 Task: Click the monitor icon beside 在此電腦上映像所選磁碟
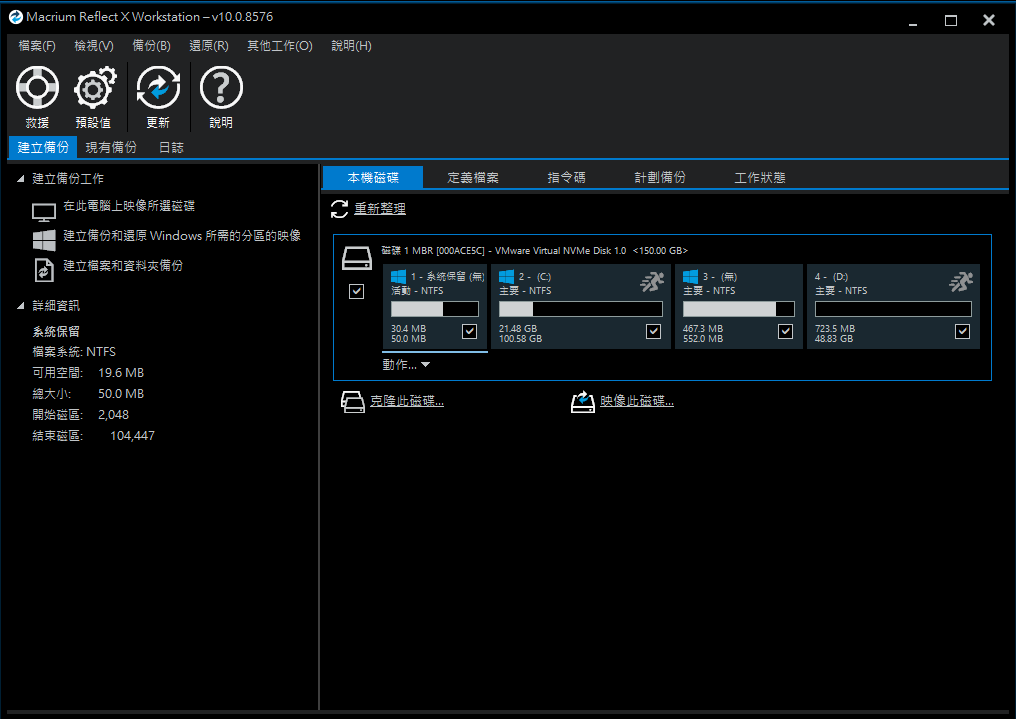44,212
